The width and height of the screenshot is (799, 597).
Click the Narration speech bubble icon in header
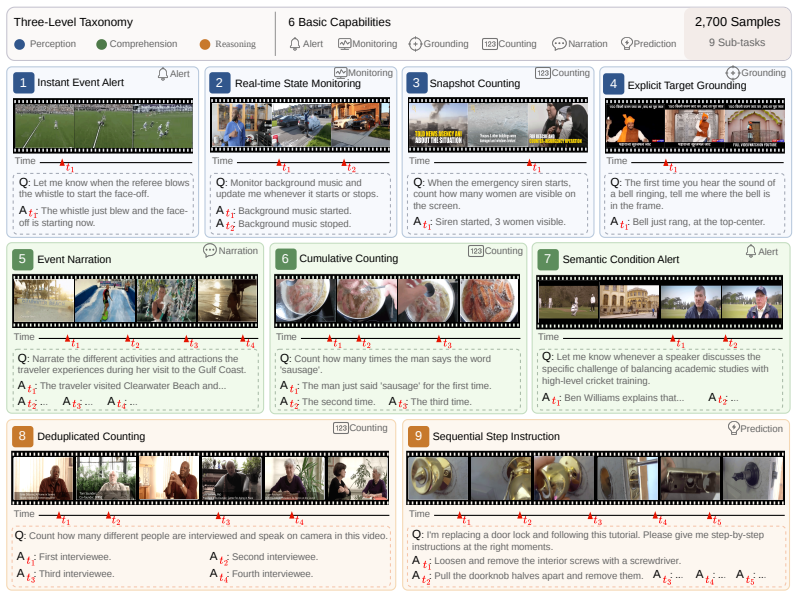tap(559, 44)
